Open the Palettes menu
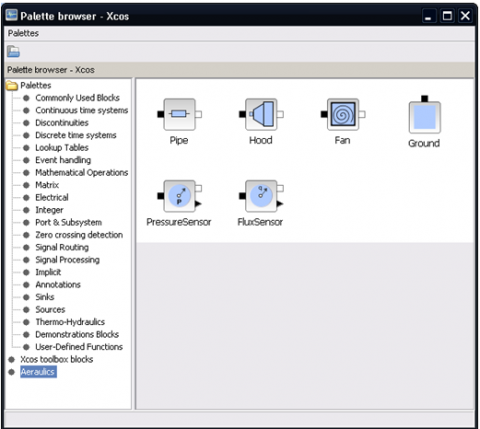480x429 pixels. click(x=23, y=33)
